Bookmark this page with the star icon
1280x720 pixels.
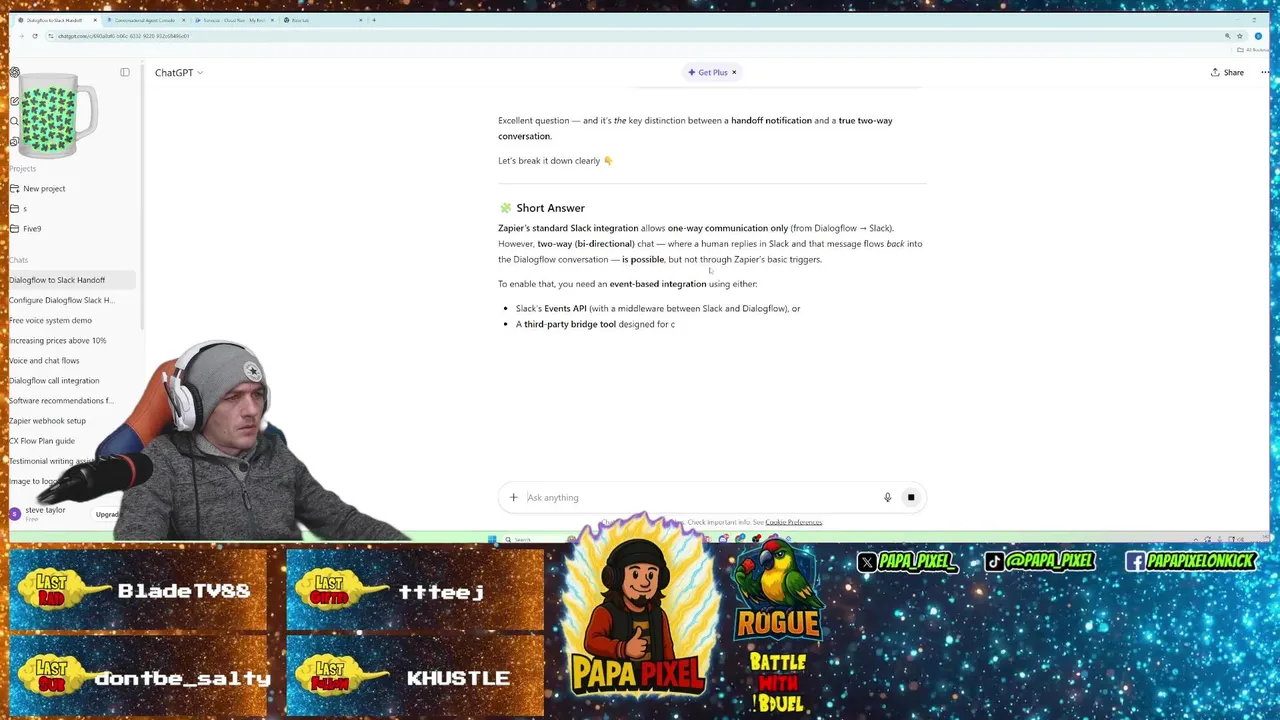click(1240, 36)
